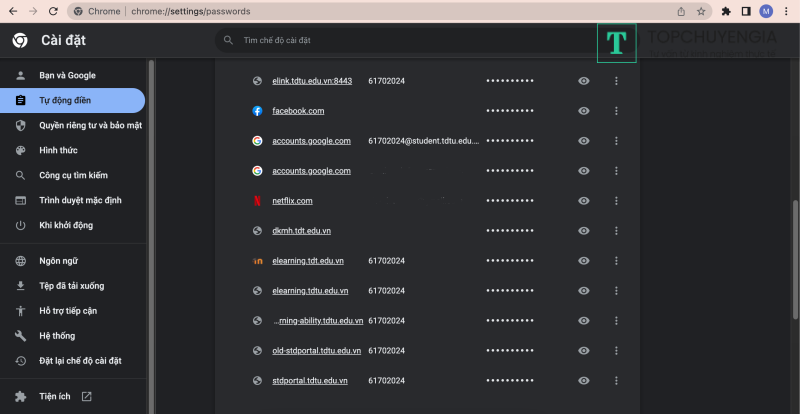Open more actions for elink.tdtu.edu.vn:8443
The width and height of the screenshot is (800, 414).
click(x=616, y=81)
